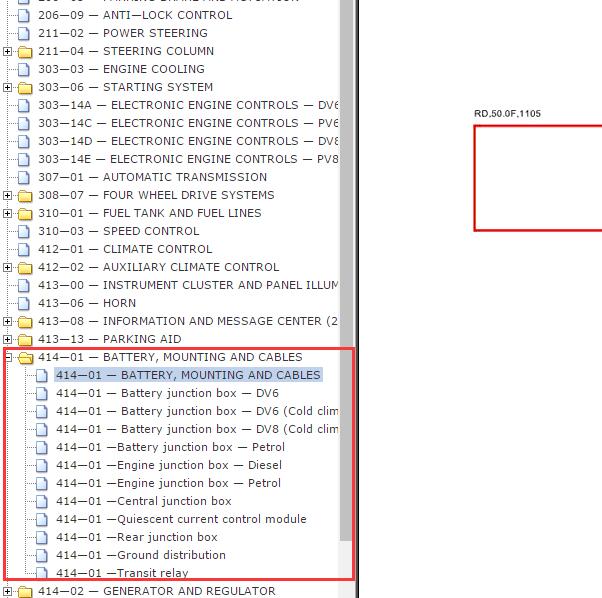Select 413-06 HORN entry
Viewport: 602px width, 598px height.
pos(87,304)
